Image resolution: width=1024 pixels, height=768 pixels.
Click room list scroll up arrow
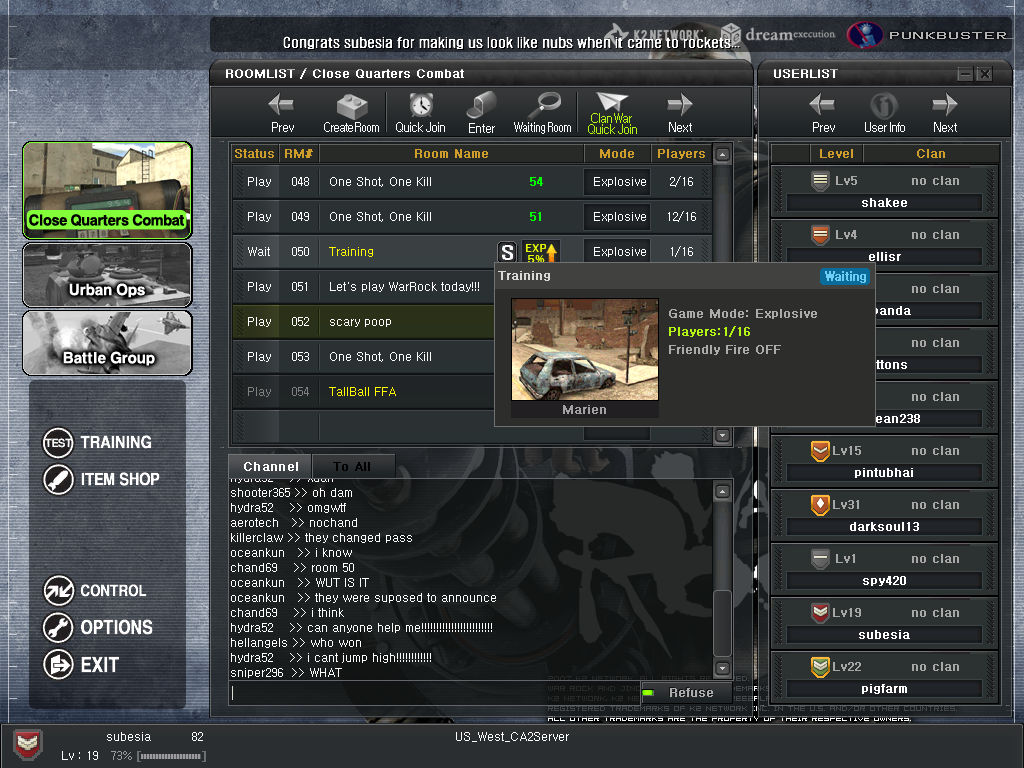pos(722,155)
